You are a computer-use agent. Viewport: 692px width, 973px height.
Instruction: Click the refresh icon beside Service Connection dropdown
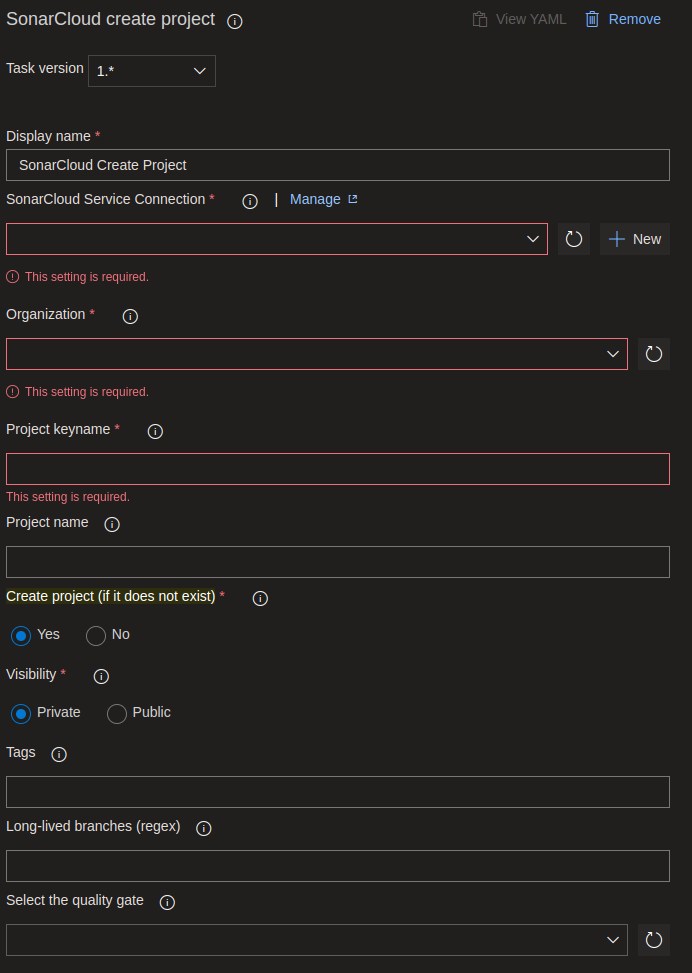pos(574,239)
